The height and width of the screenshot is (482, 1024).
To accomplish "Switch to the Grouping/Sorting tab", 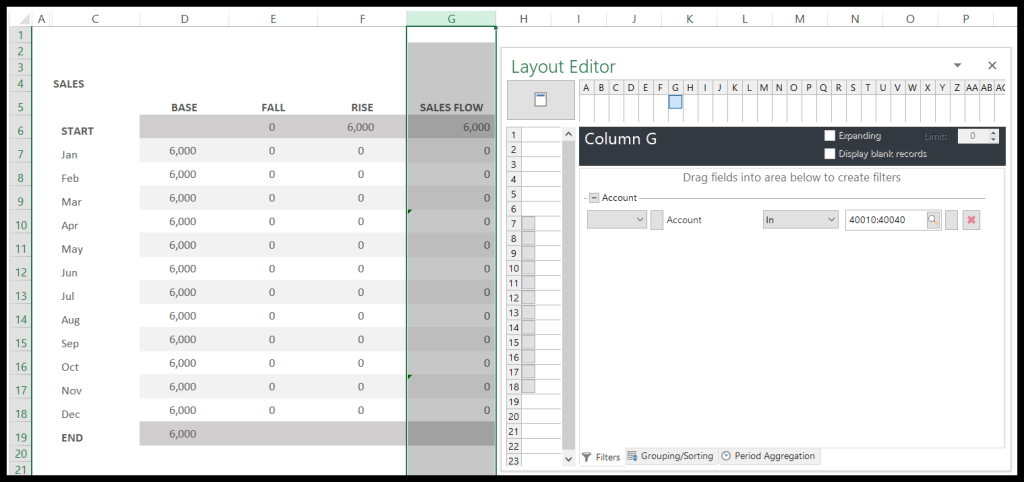I will (670, 456).
